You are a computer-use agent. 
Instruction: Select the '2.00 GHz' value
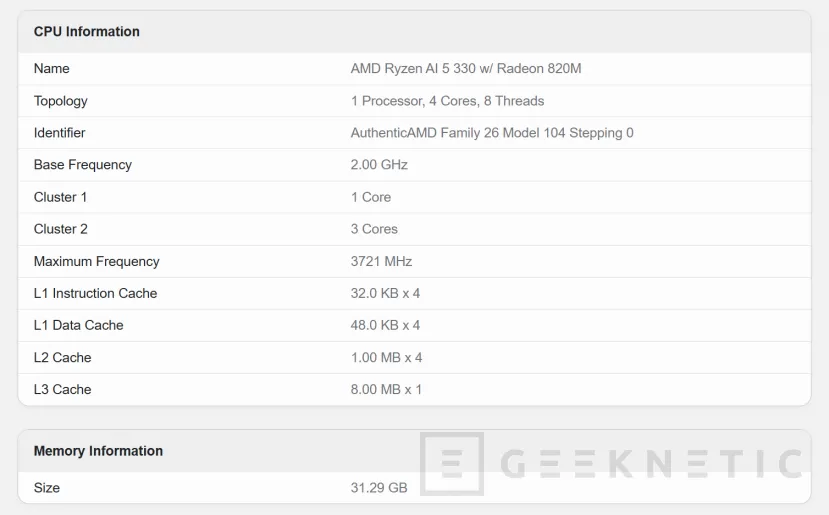pyautogui.click(x=379, y=165)
